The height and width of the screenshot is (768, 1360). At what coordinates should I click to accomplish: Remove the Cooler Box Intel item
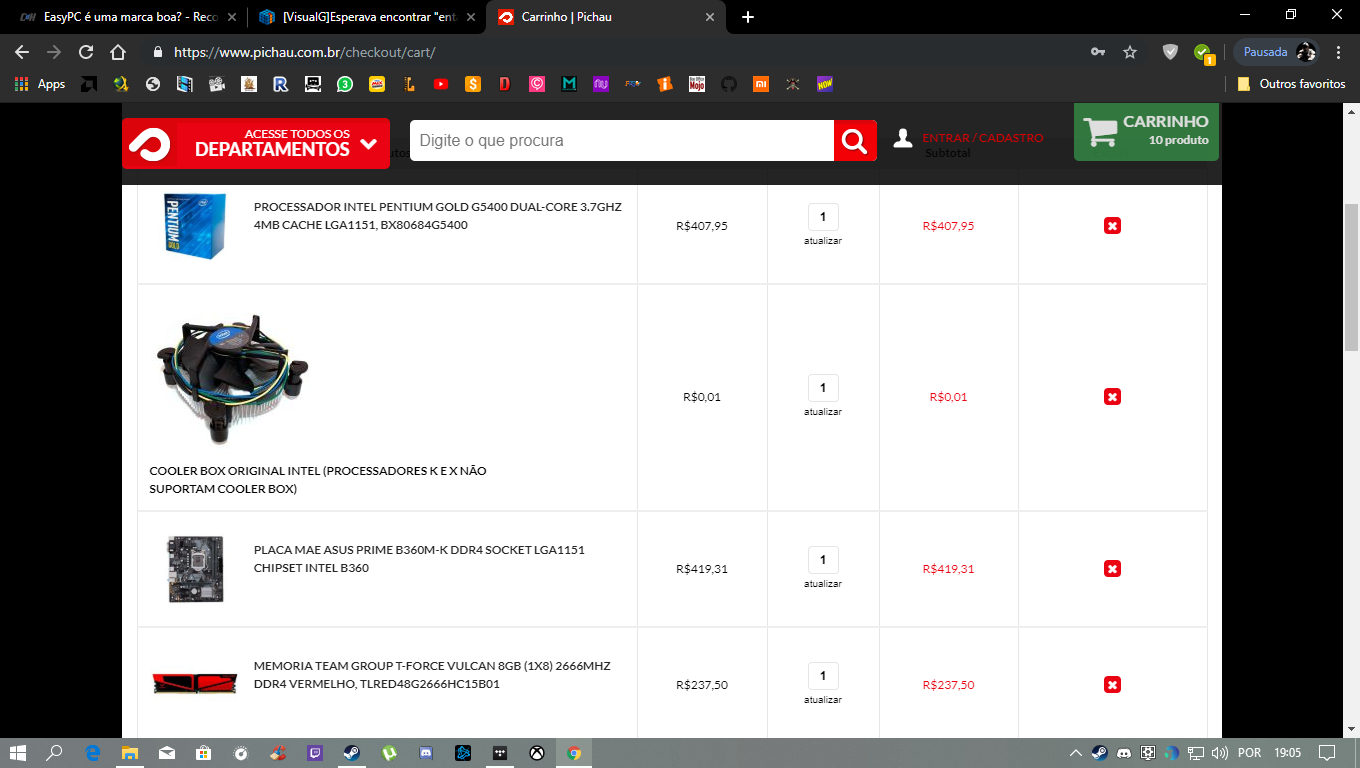(x=1112, y=397)
